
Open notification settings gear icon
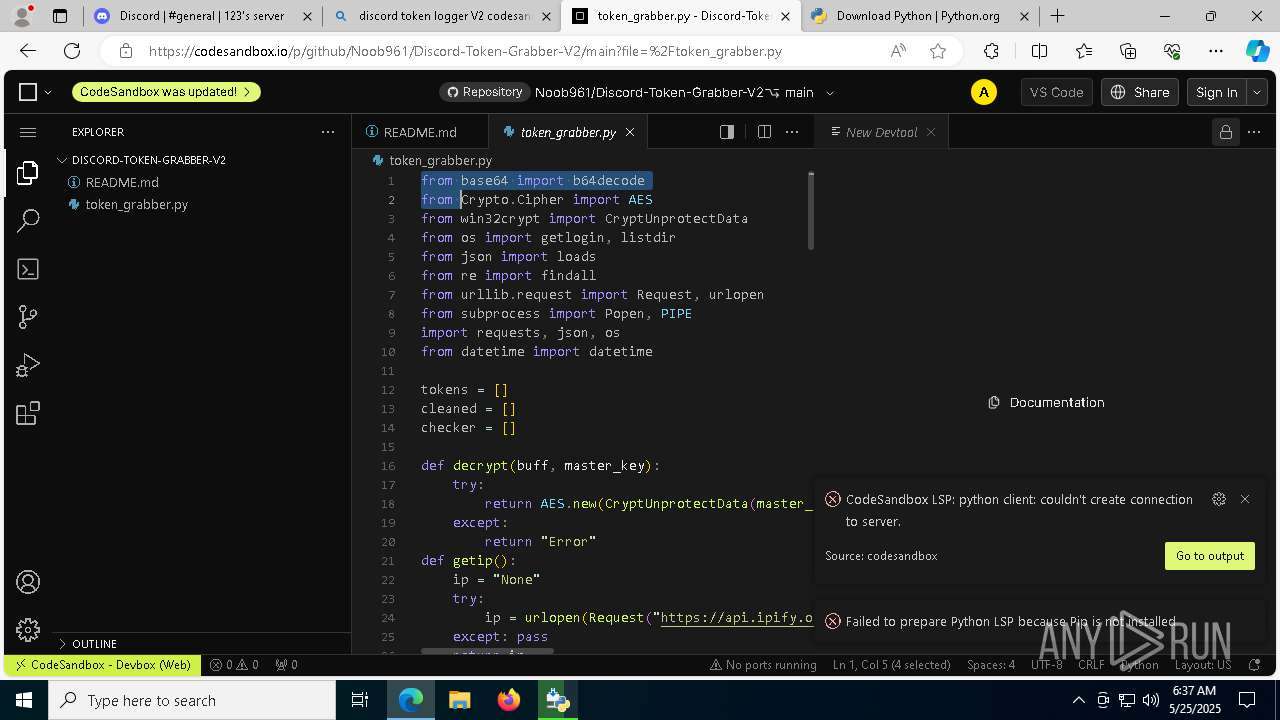tap(1219, 499)
